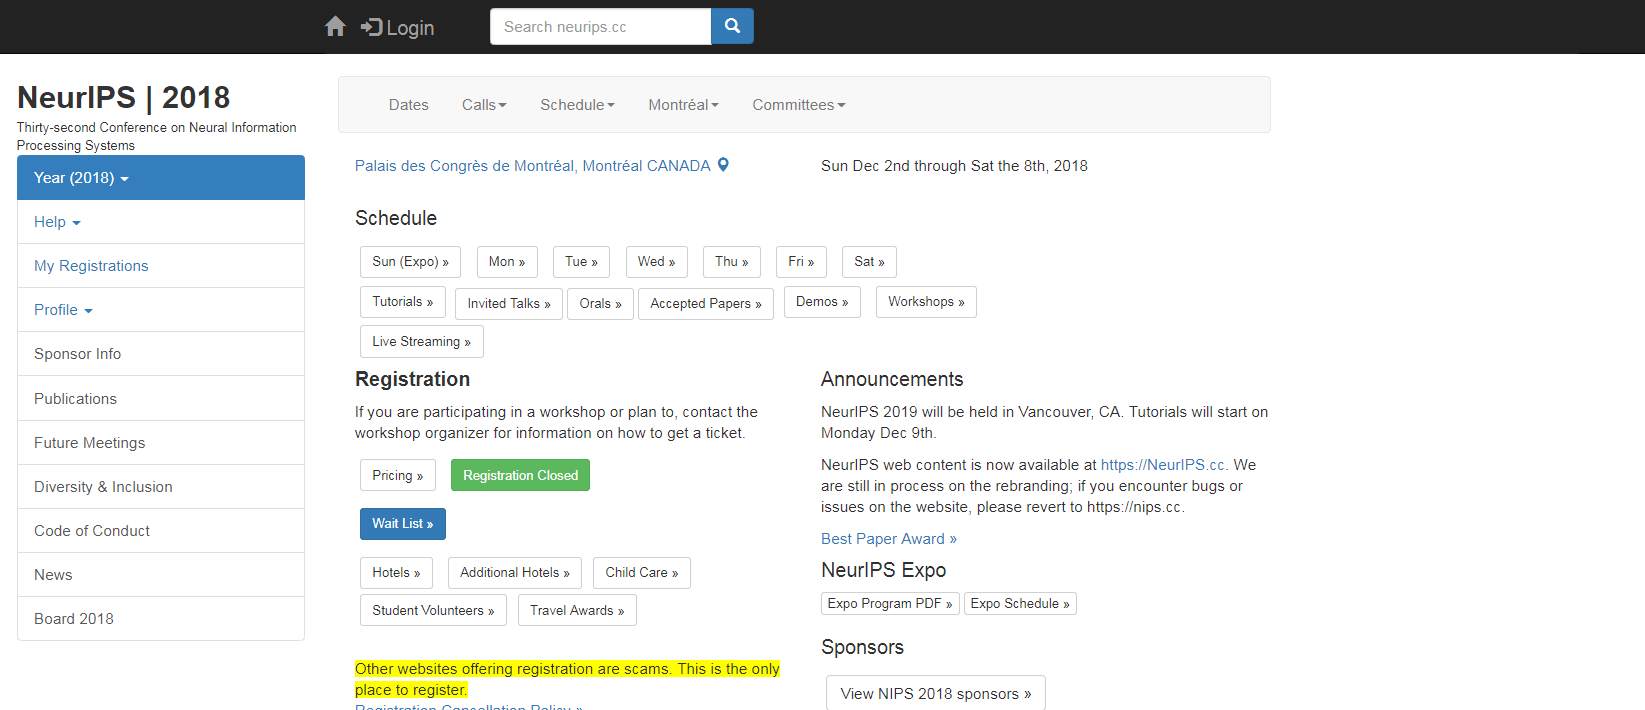Select Dates in the navigation bar

coord(409,105)
